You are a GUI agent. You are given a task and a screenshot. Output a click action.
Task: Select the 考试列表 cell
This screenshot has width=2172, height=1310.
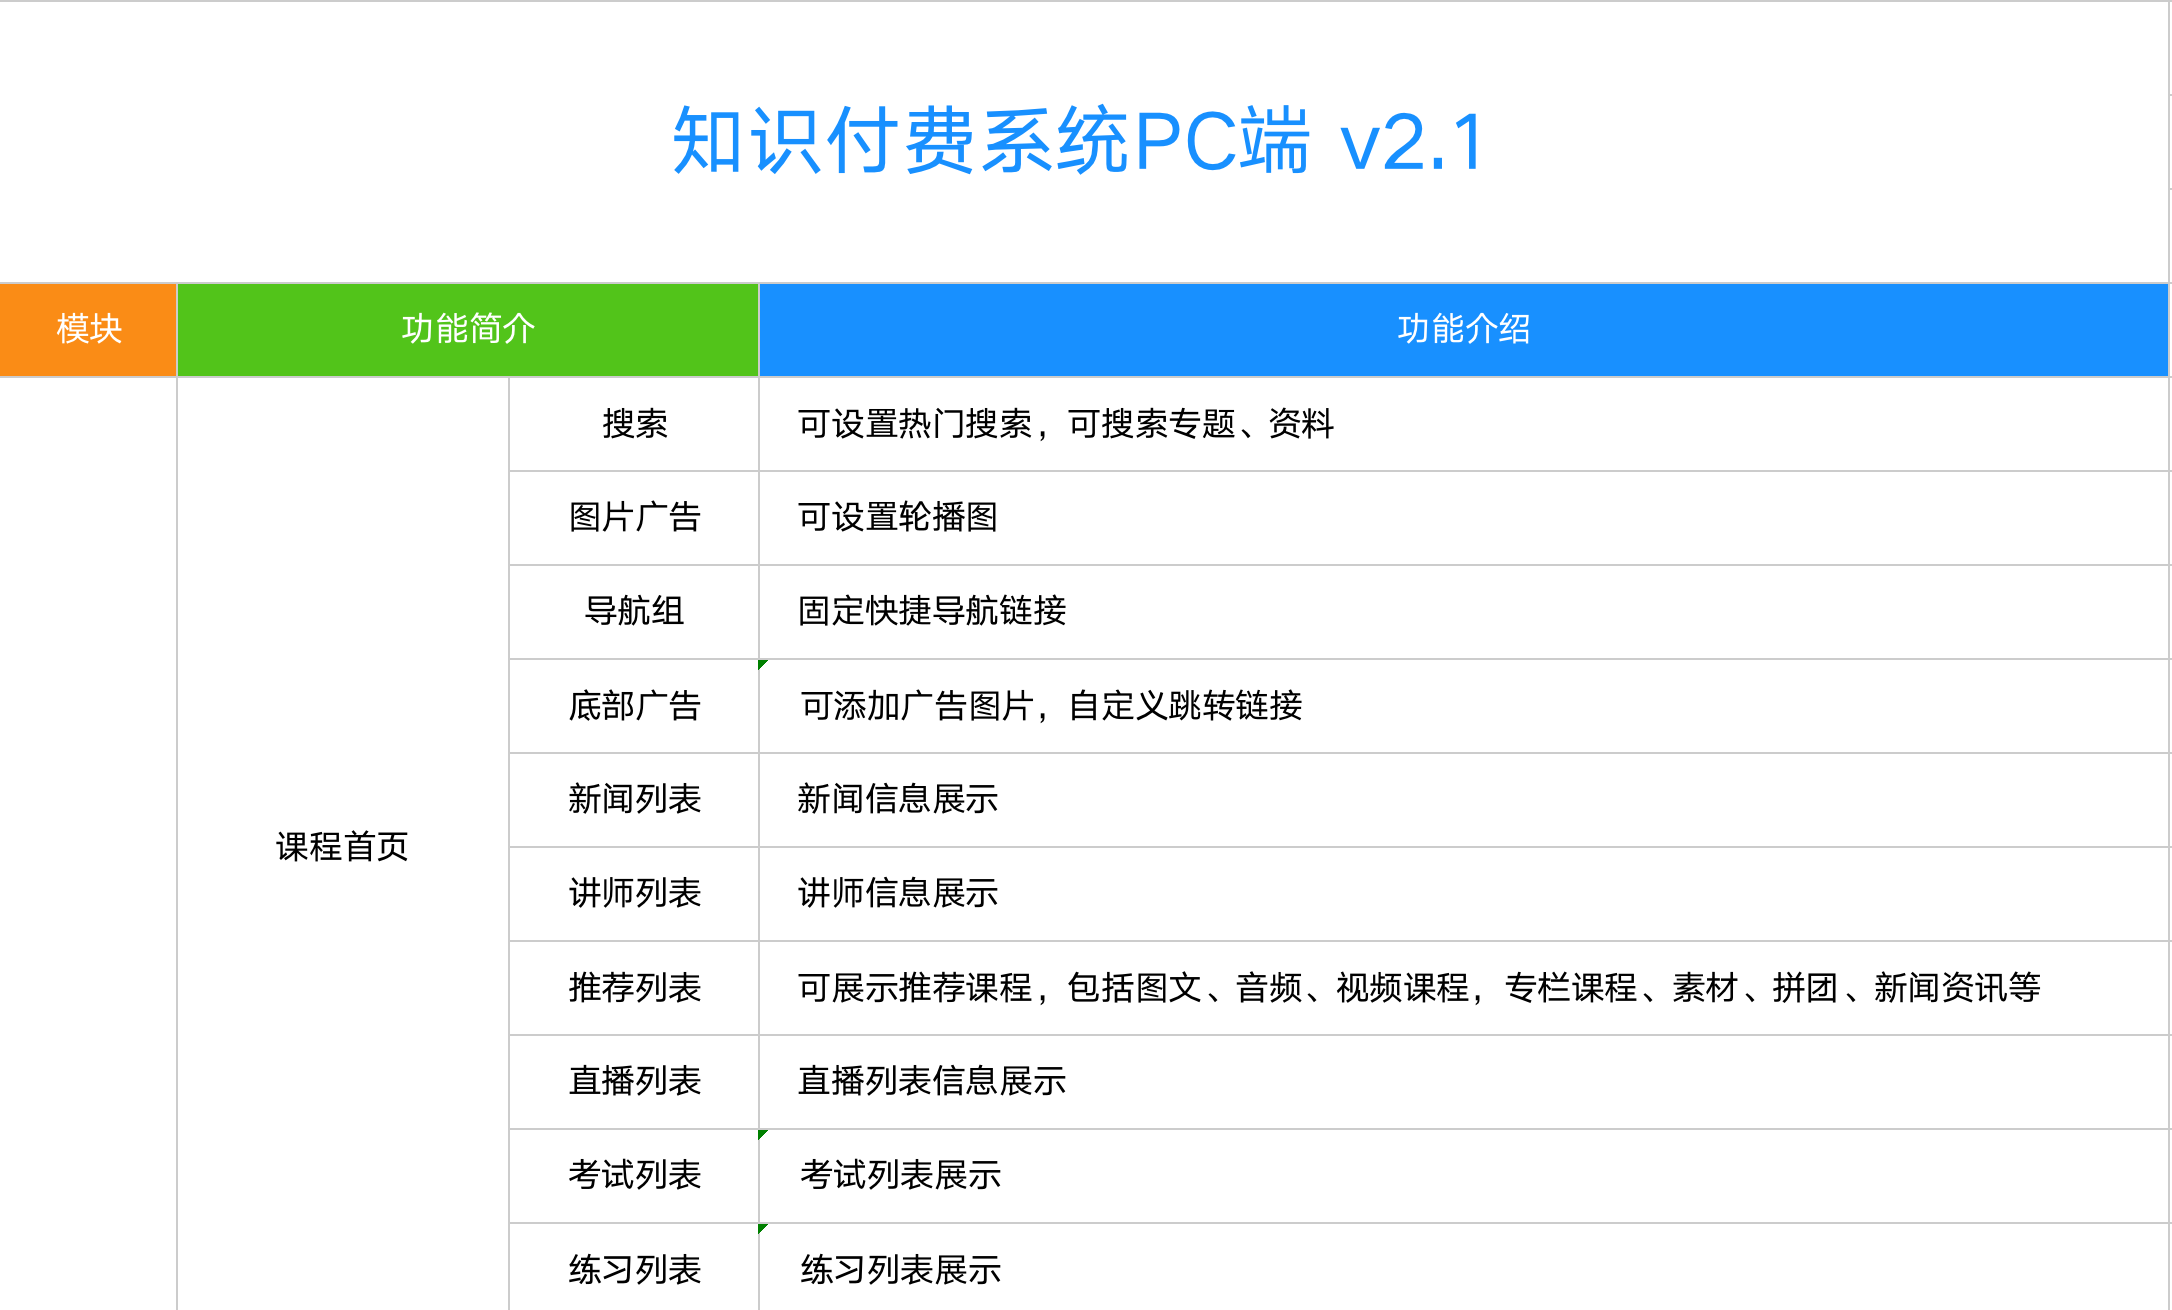(634, 1175)
